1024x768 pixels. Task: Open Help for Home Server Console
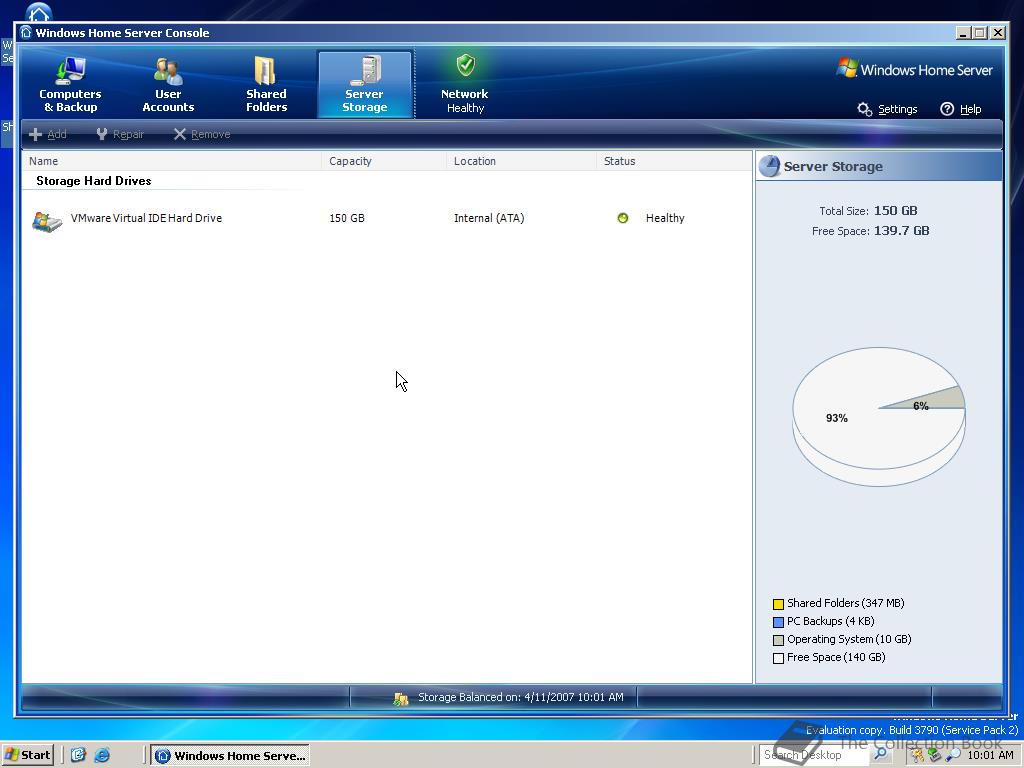coord(961,109)
